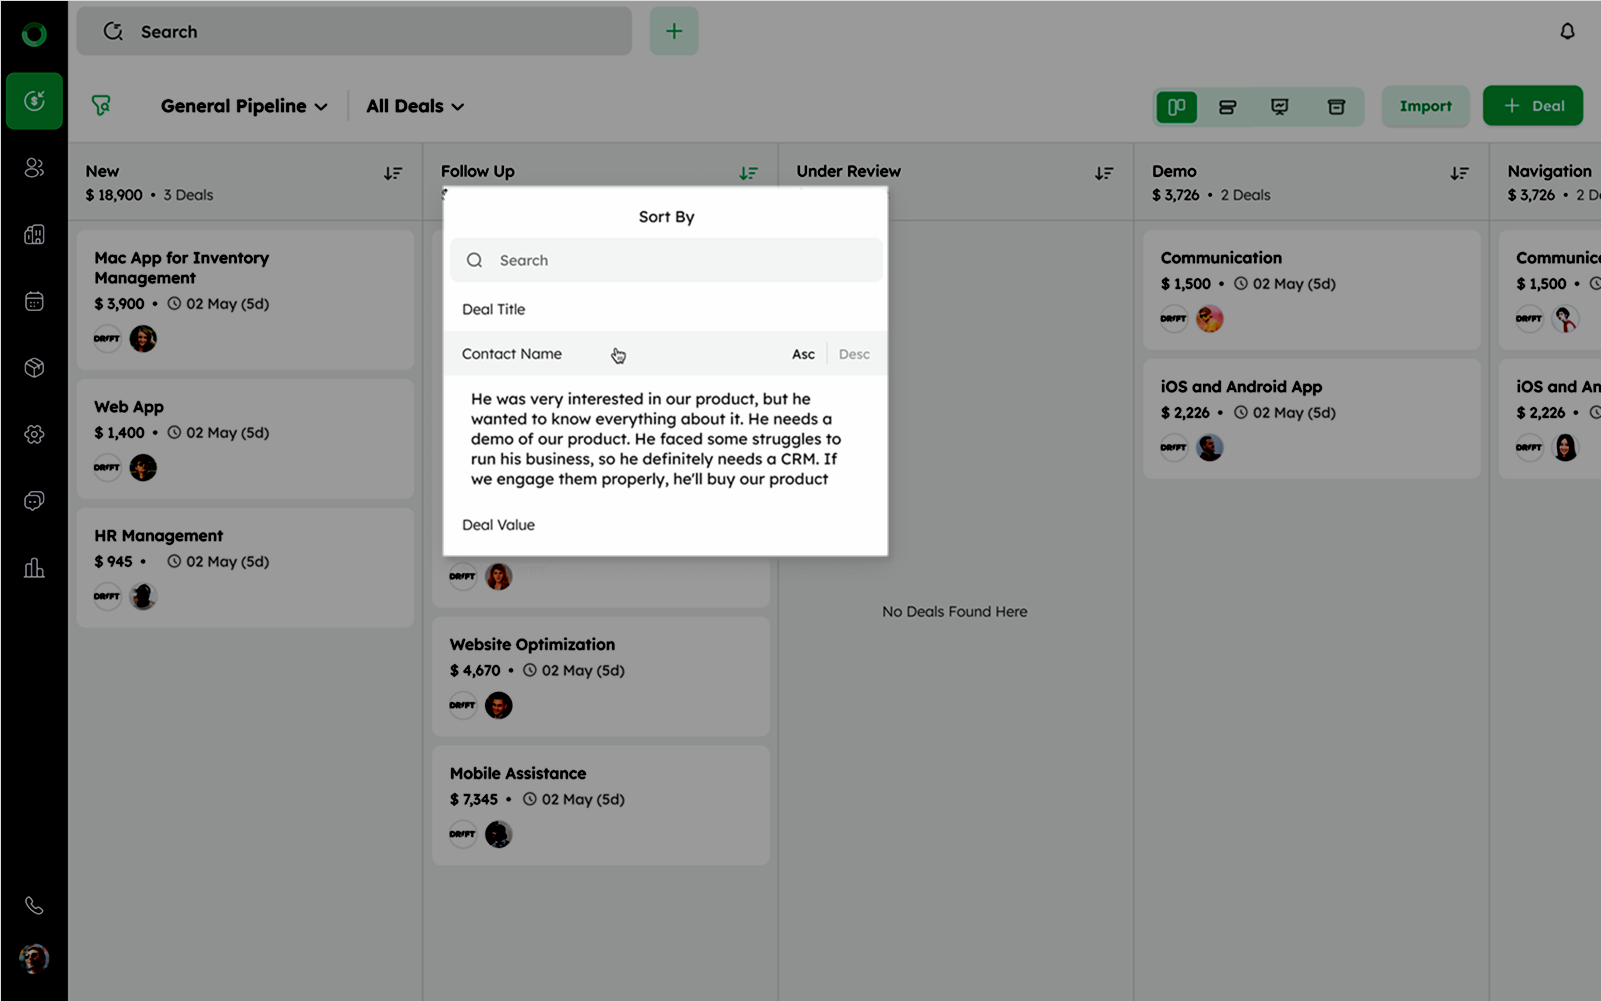Viewport: 1602px width, 1002px height.
Task: Expand the All Deals dropdown
Action: point(415,106)
